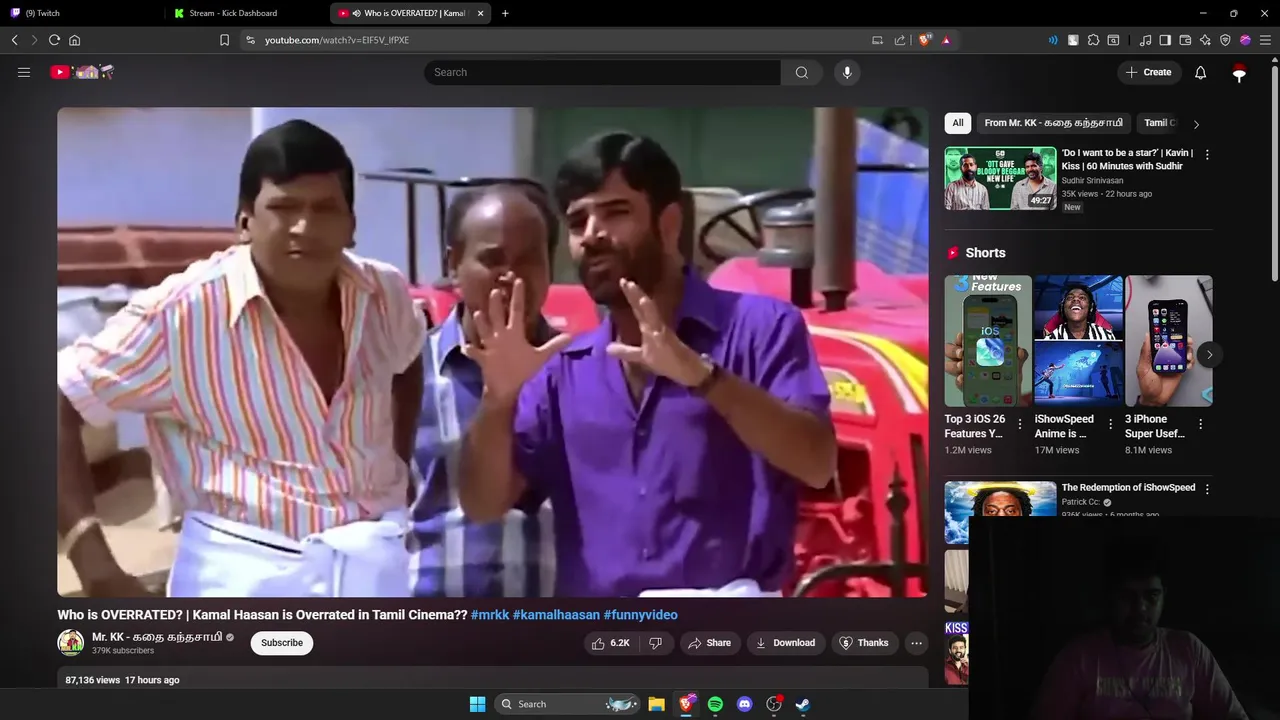Open options for iShowSpeed Anime short

point(1110,424)
